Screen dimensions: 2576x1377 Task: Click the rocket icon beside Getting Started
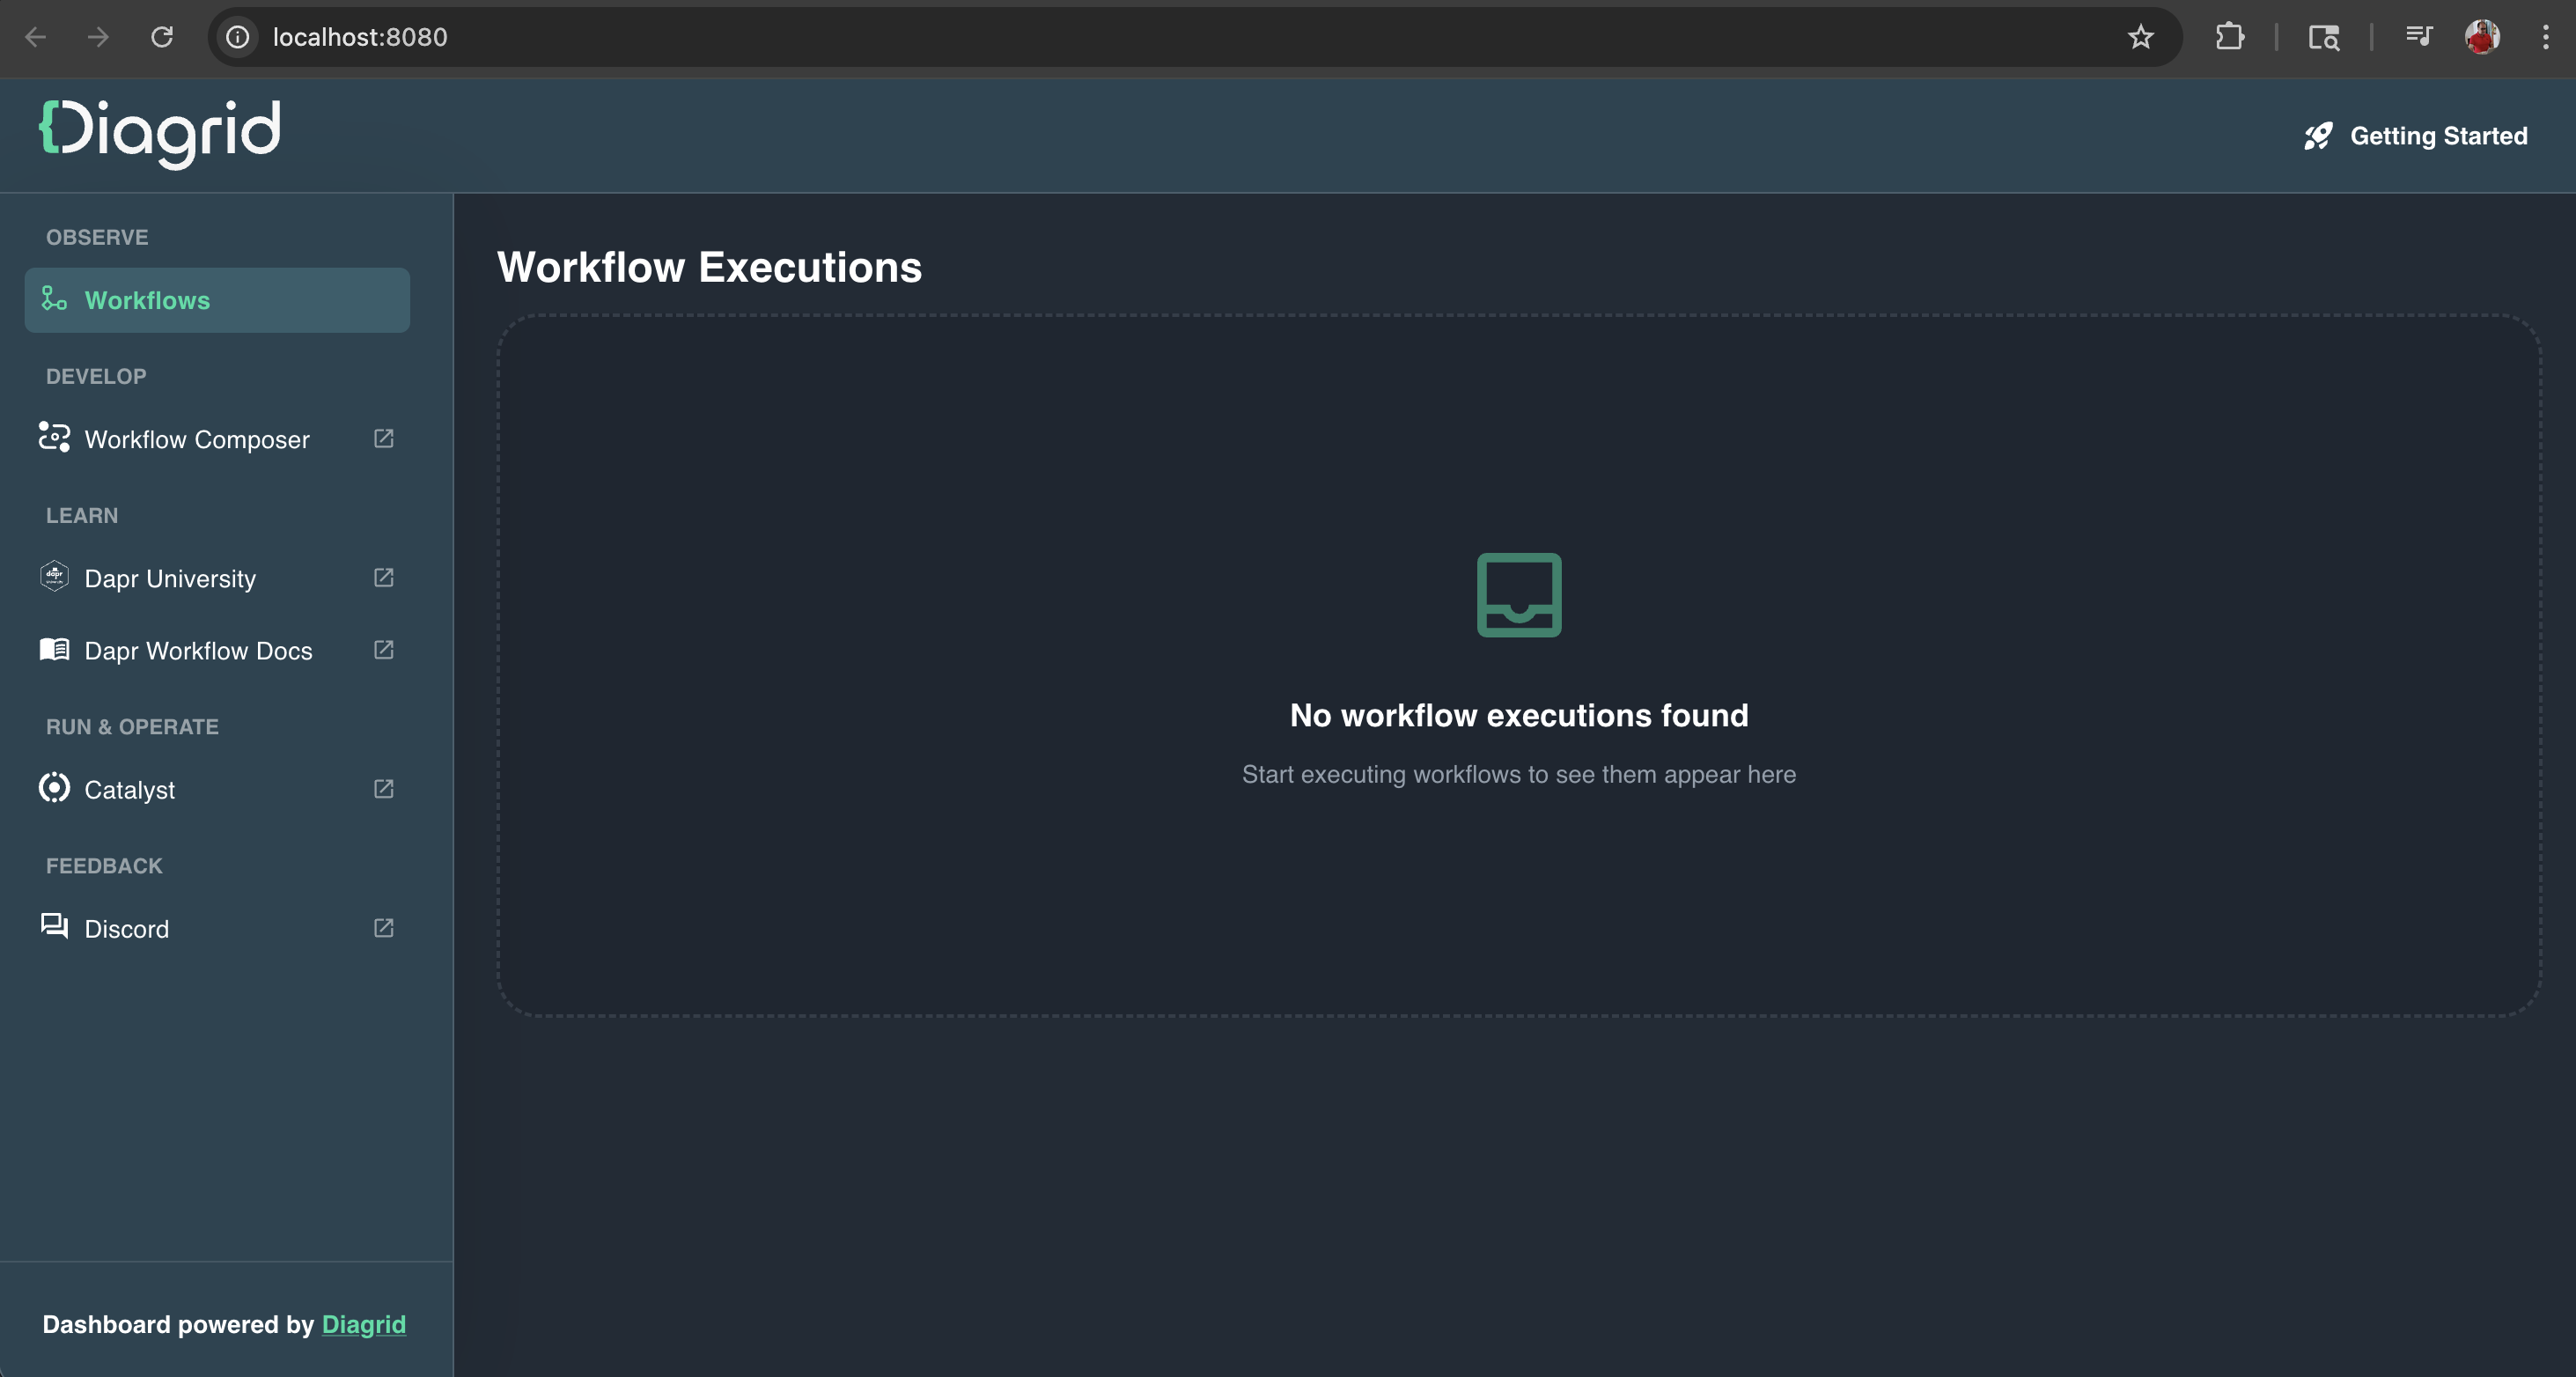click(2317, 136)
